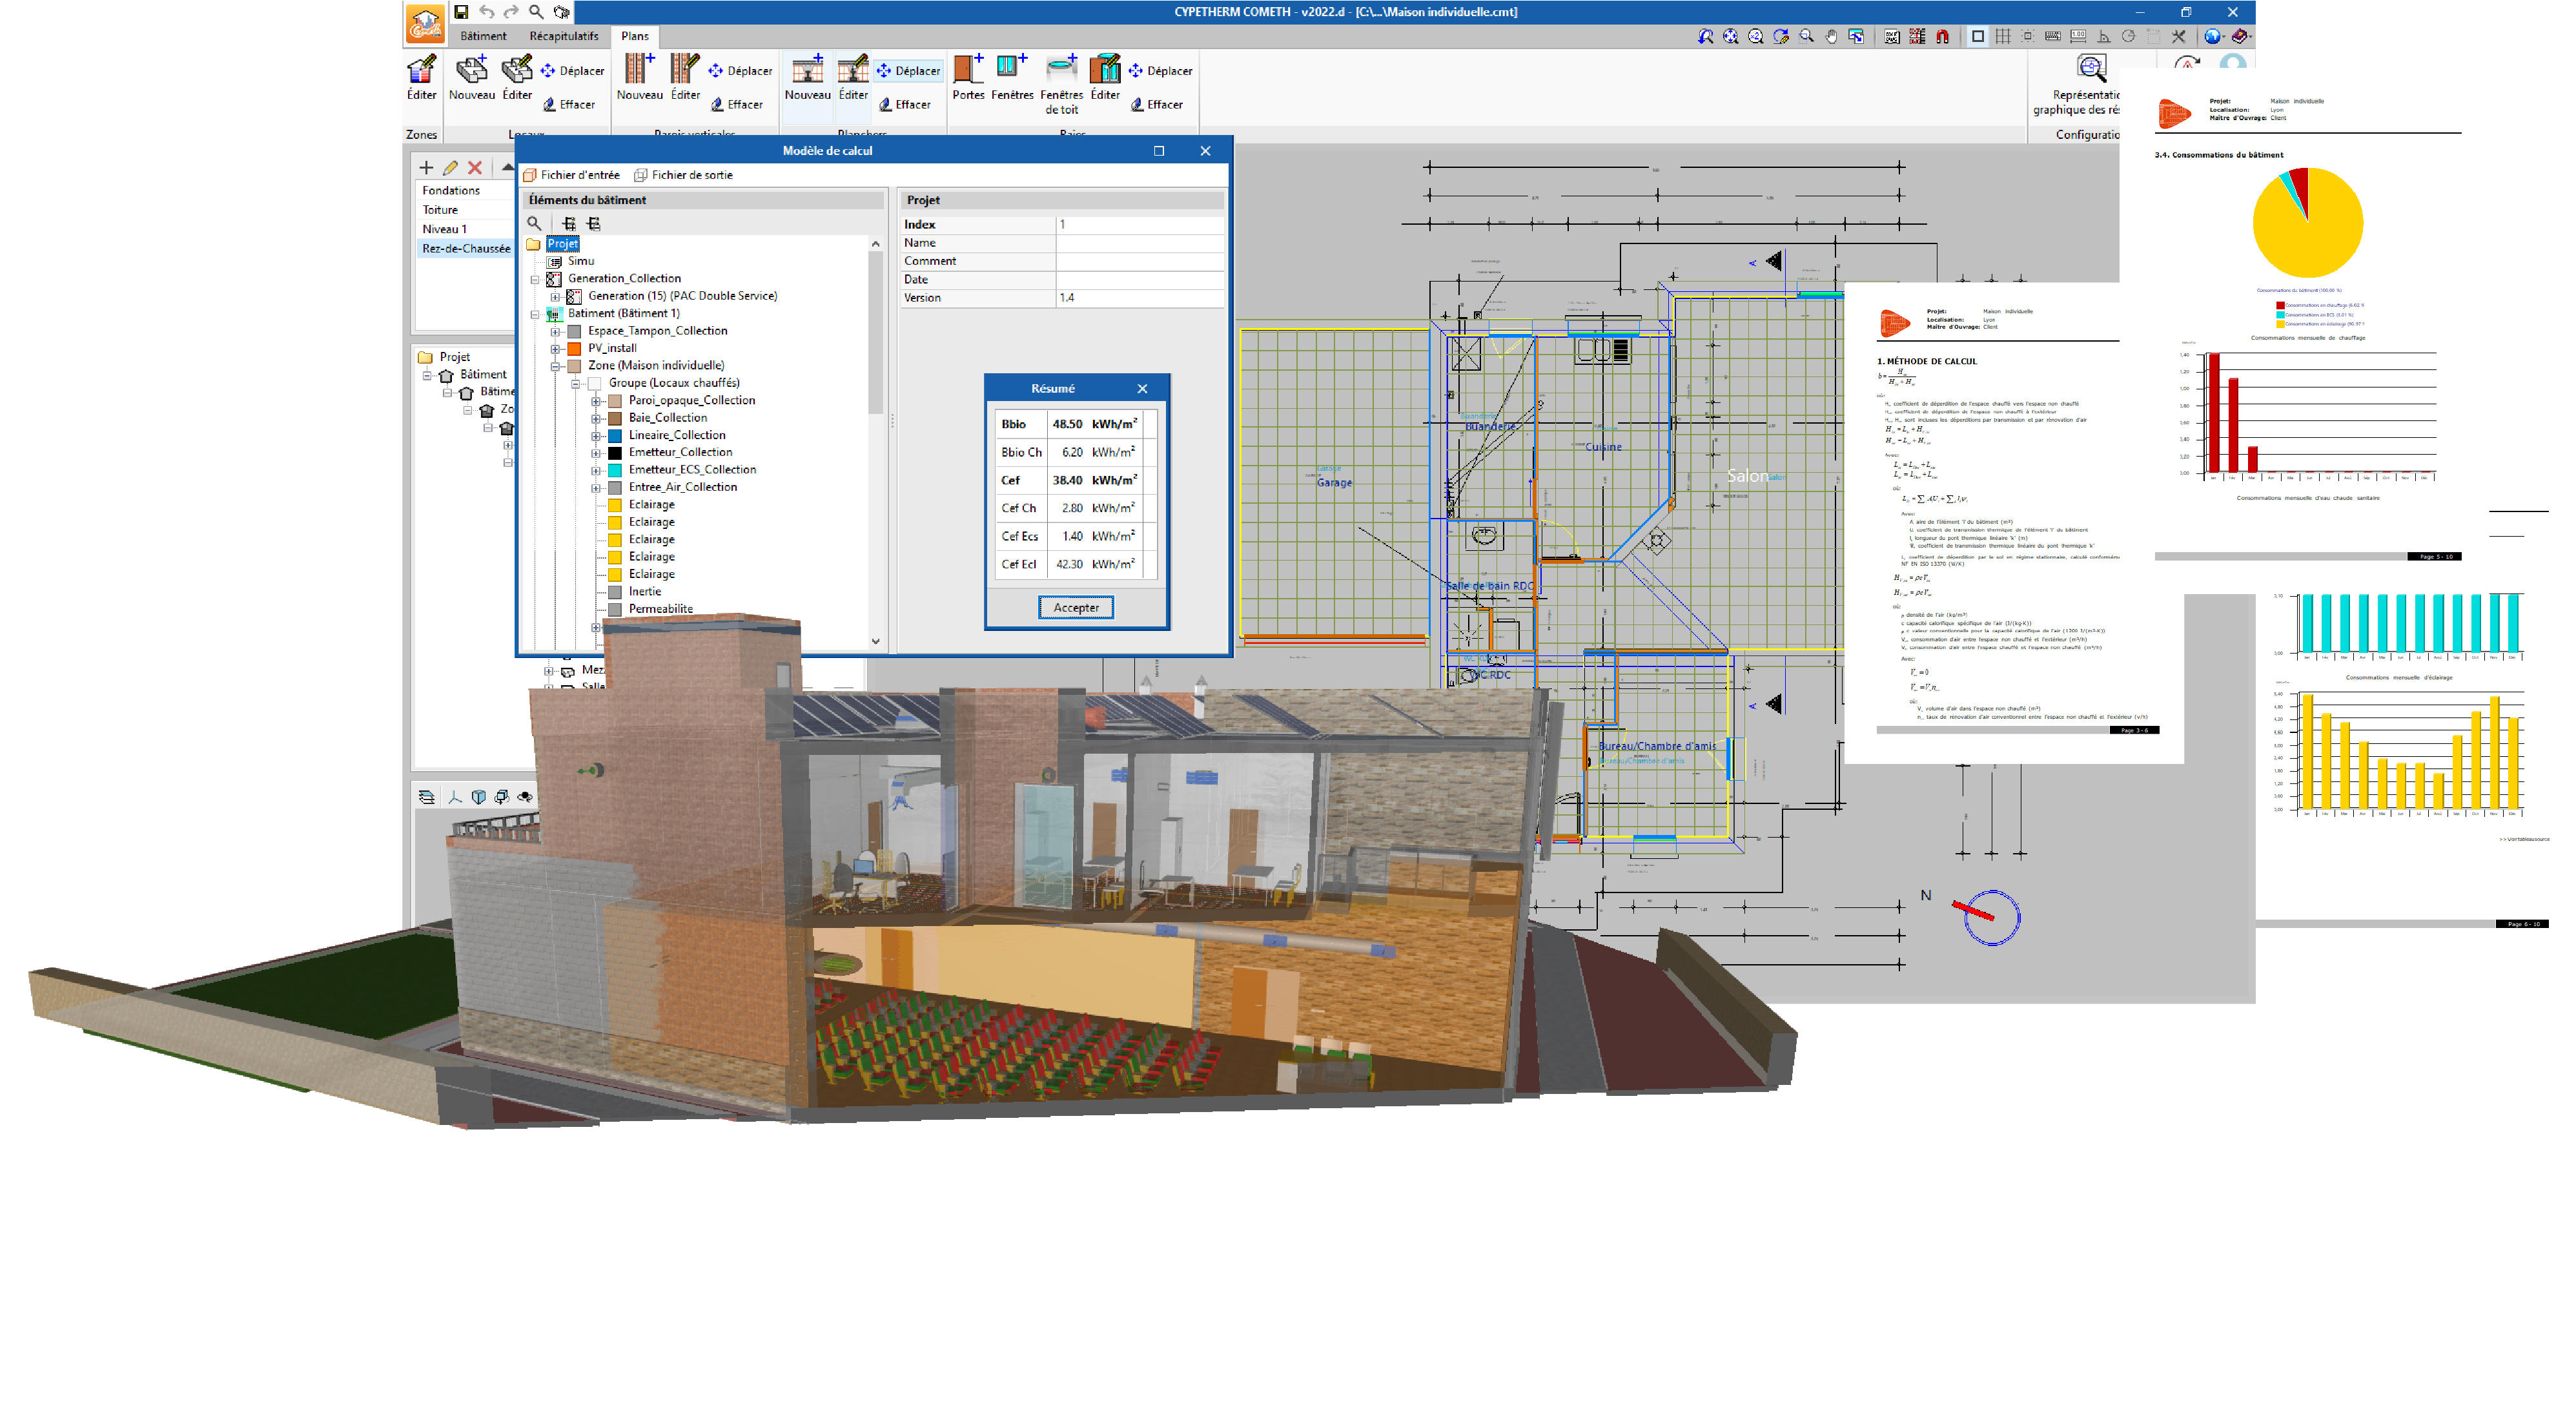
Task: Click the orange PV_install color swatch
Action: coord(574,349)
